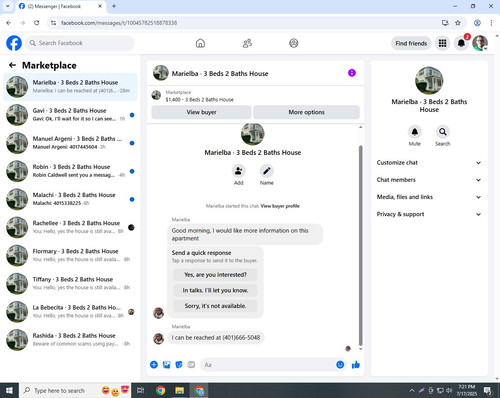Open the Tiffany conversation
The image size is (500, 398).
(x=70, y=283)
